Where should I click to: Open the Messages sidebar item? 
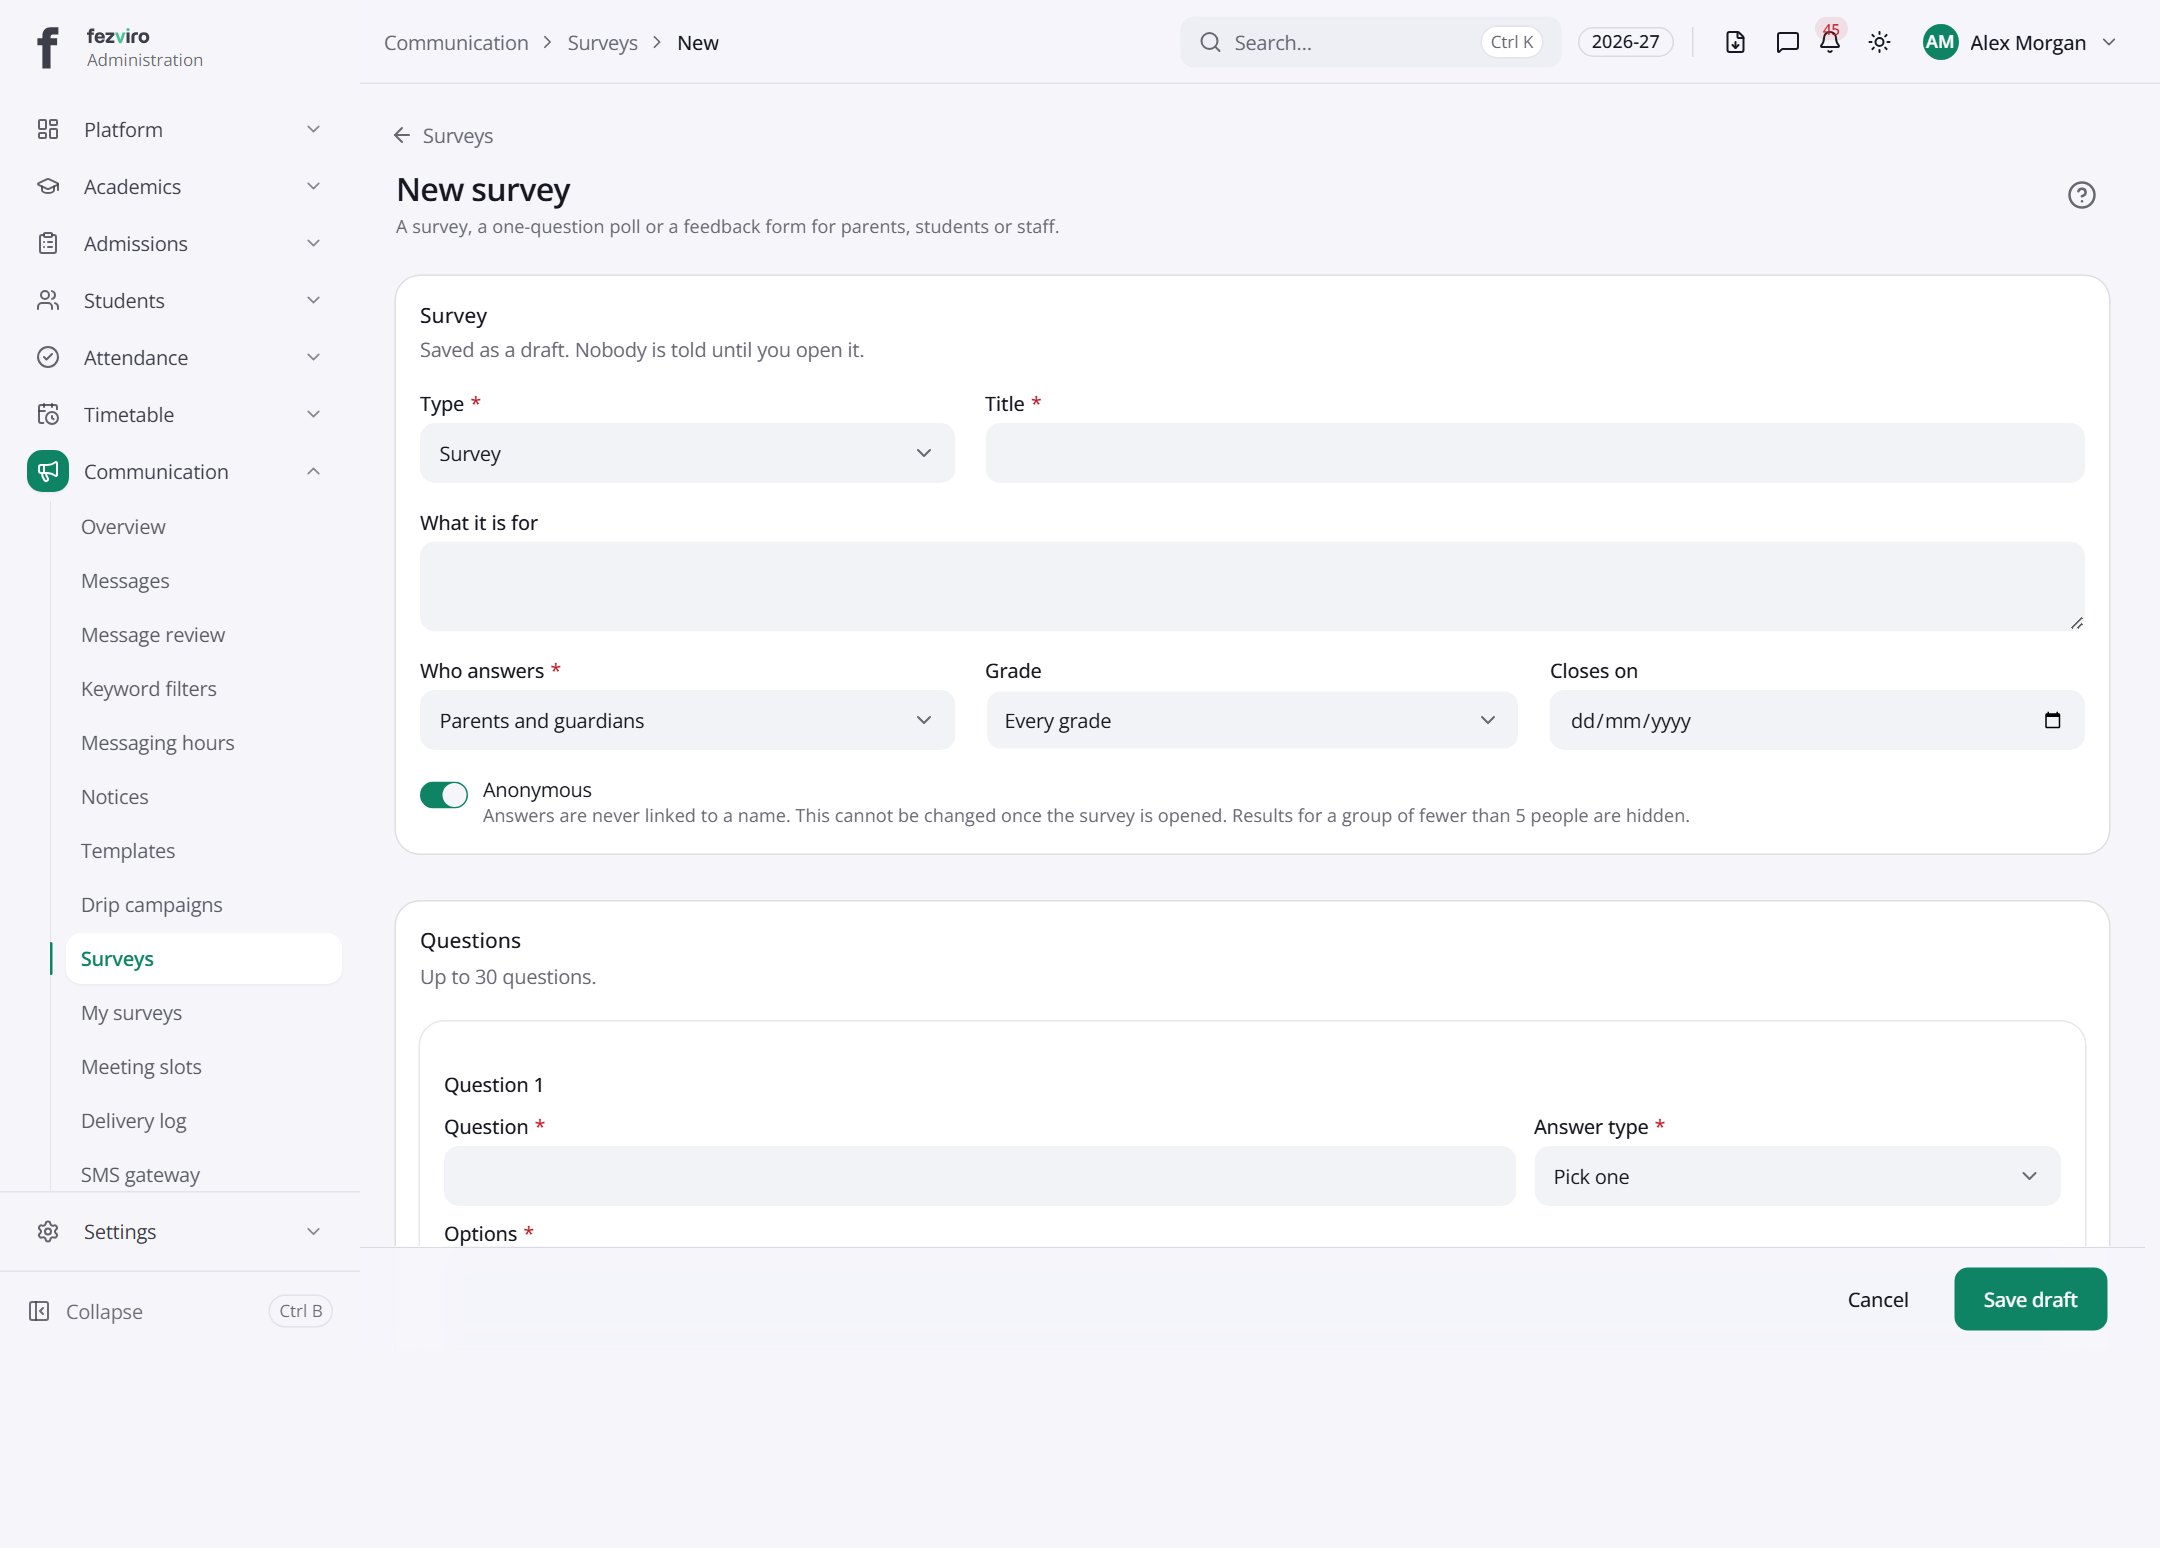(125, 580)
